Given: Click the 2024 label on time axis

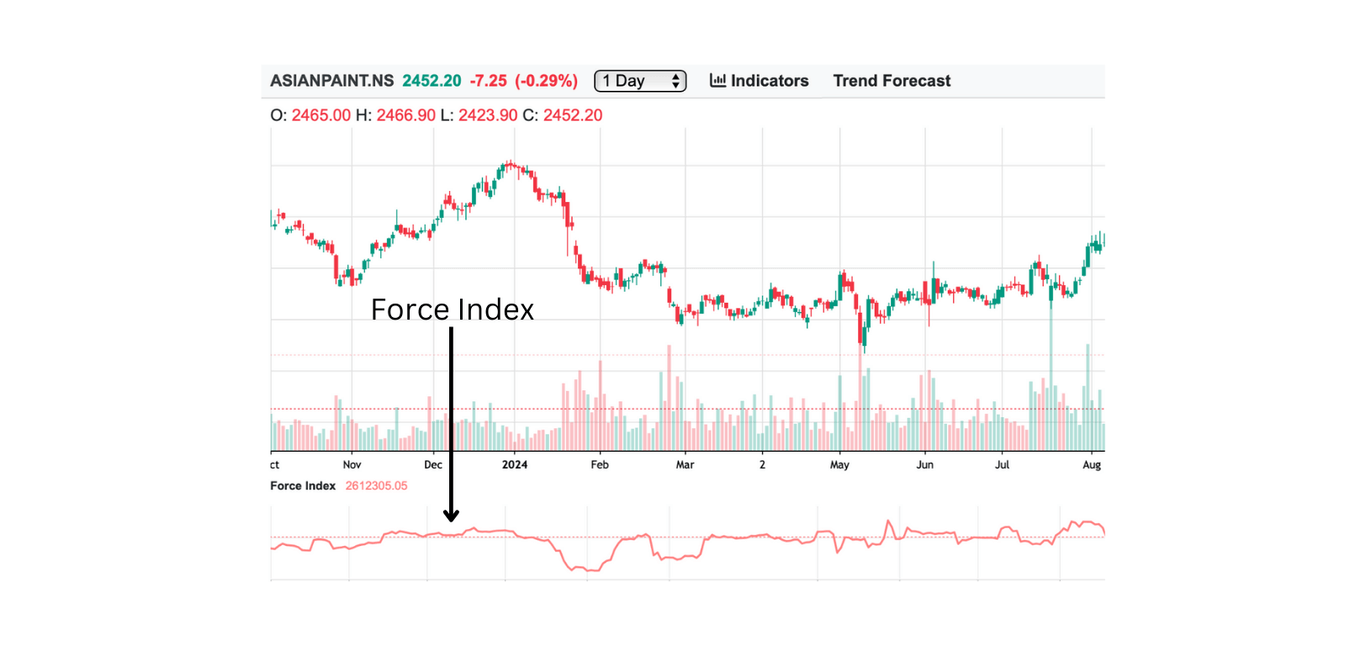Looking at the screenshot, I should point(515,465).
